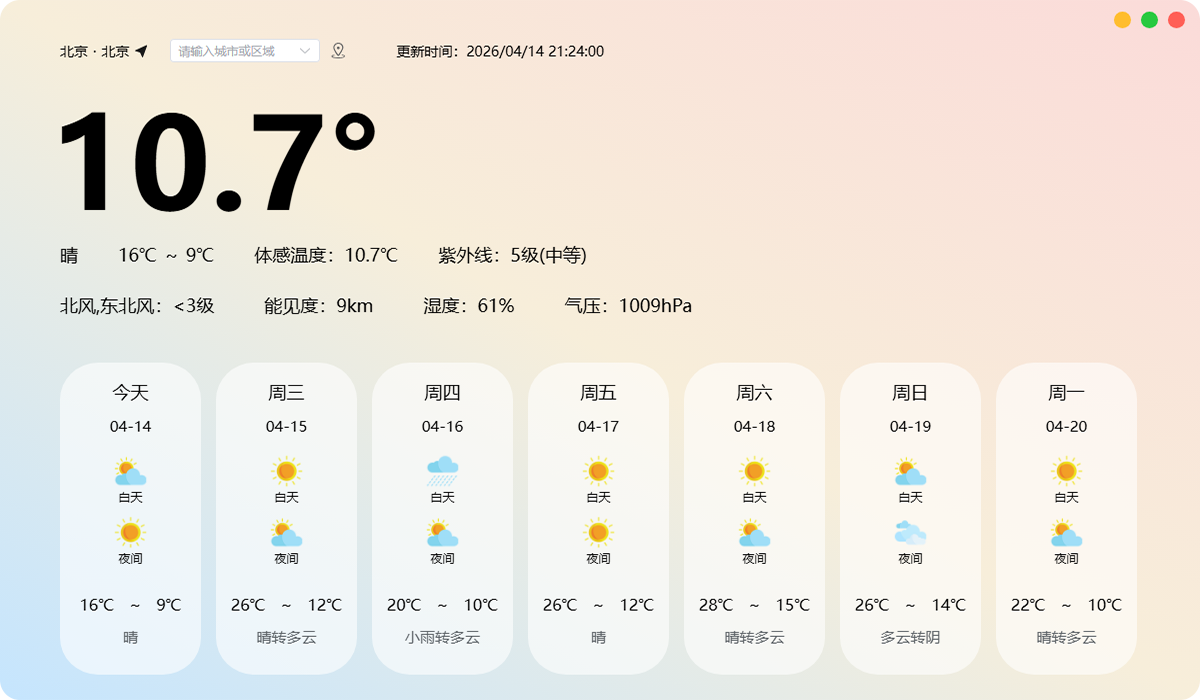The width and height of the screenshot is (1200, 700).
Task: Click today's nighttime sun icon
Action: click(x=130, y=533)
